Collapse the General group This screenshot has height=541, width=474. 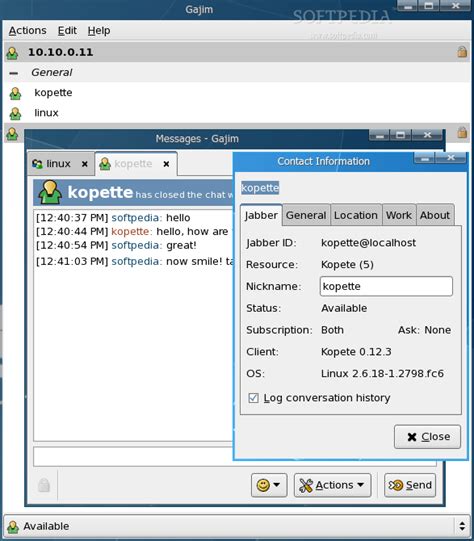click(x=13, y=73)
